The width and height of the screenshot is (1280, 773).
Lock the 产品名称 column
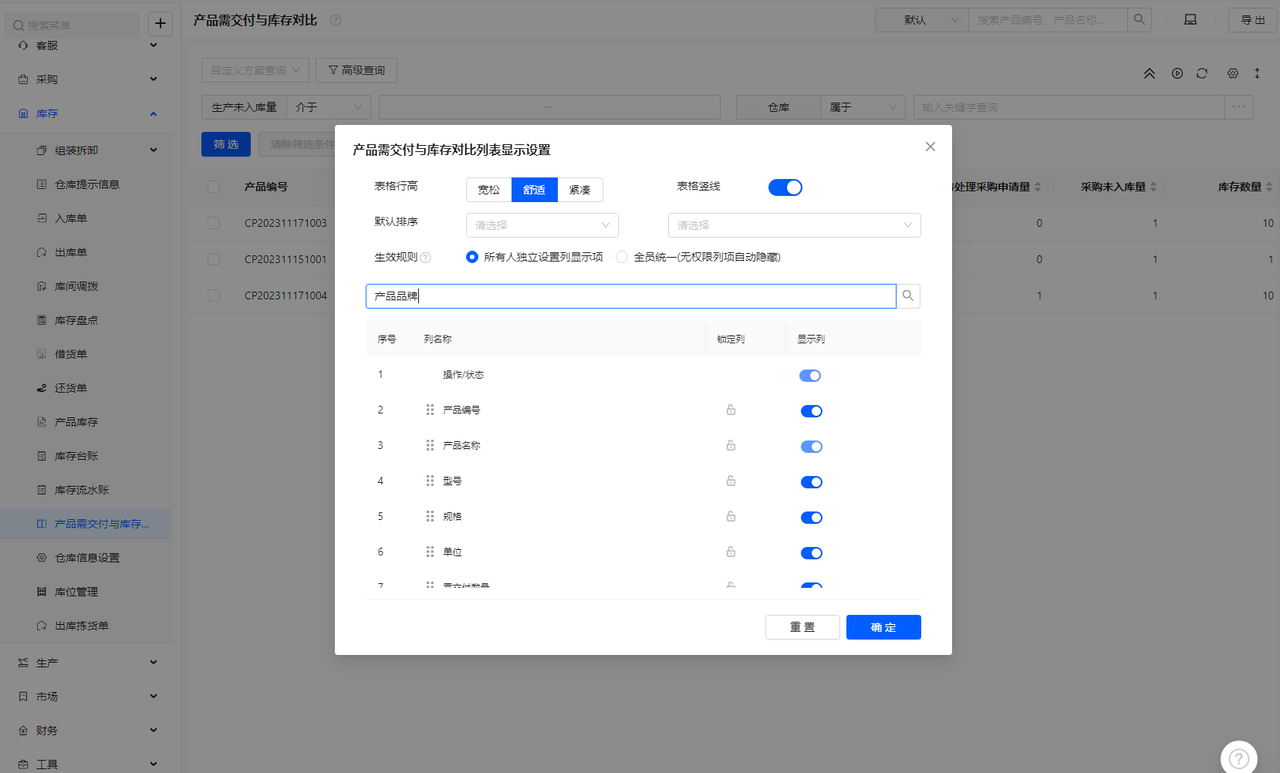pyautogui.click(x=731, y=445)
